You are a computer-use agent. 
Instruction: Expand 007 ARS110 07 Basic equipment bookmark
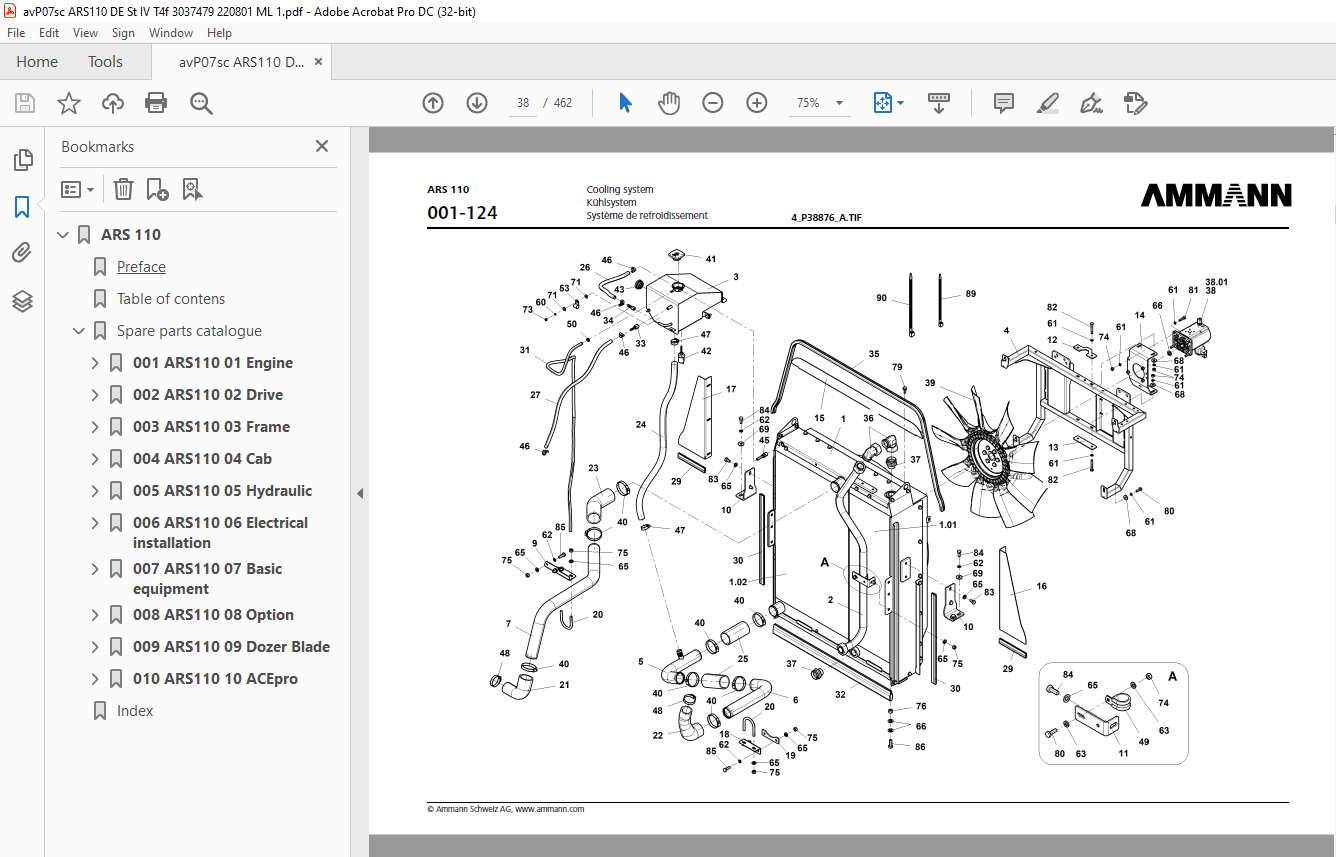coord(95,569)
